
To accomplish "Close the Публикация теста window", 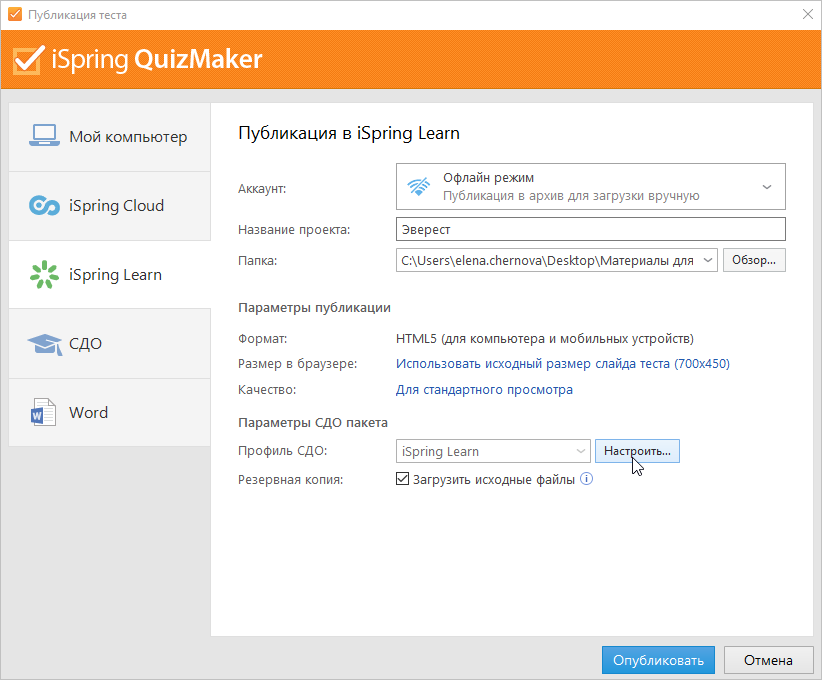I will pos(807,14).
